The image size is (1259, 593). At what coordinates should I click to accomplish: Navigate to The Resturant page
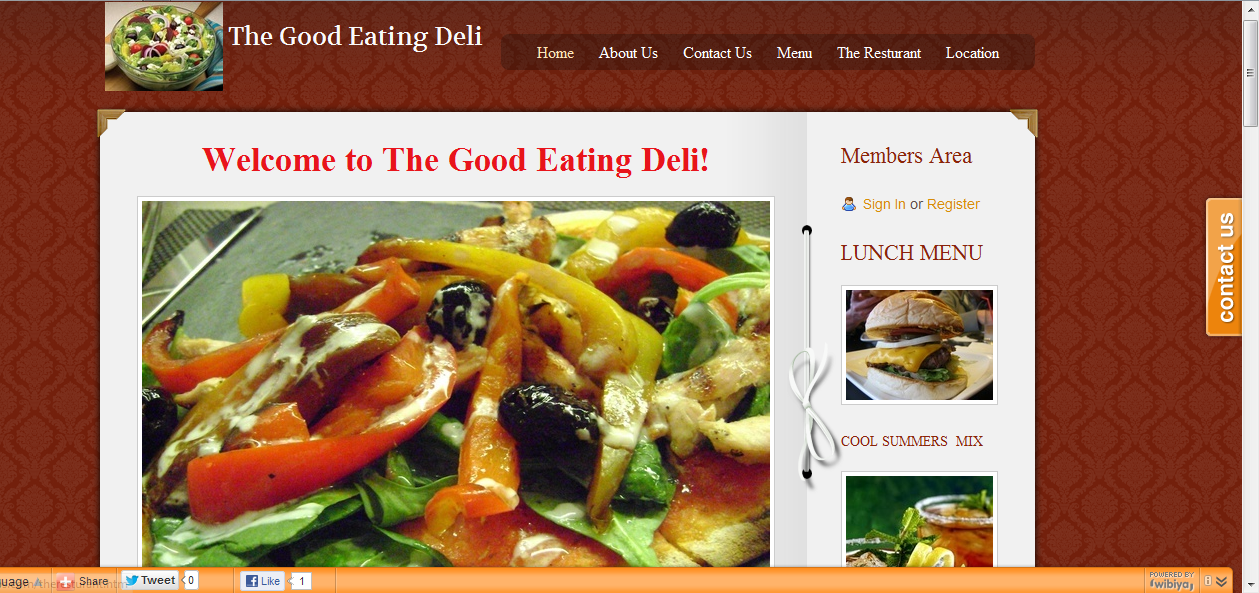tap(879, 53)
